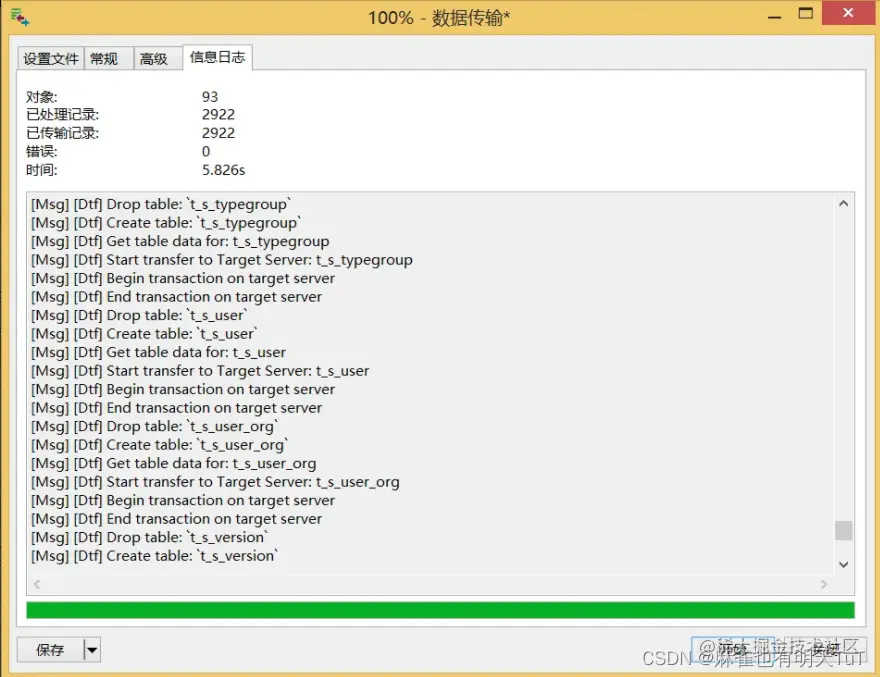Click the 对象 count value 93
This screenshot has width=880, height=677.
[x=210, y=97]
